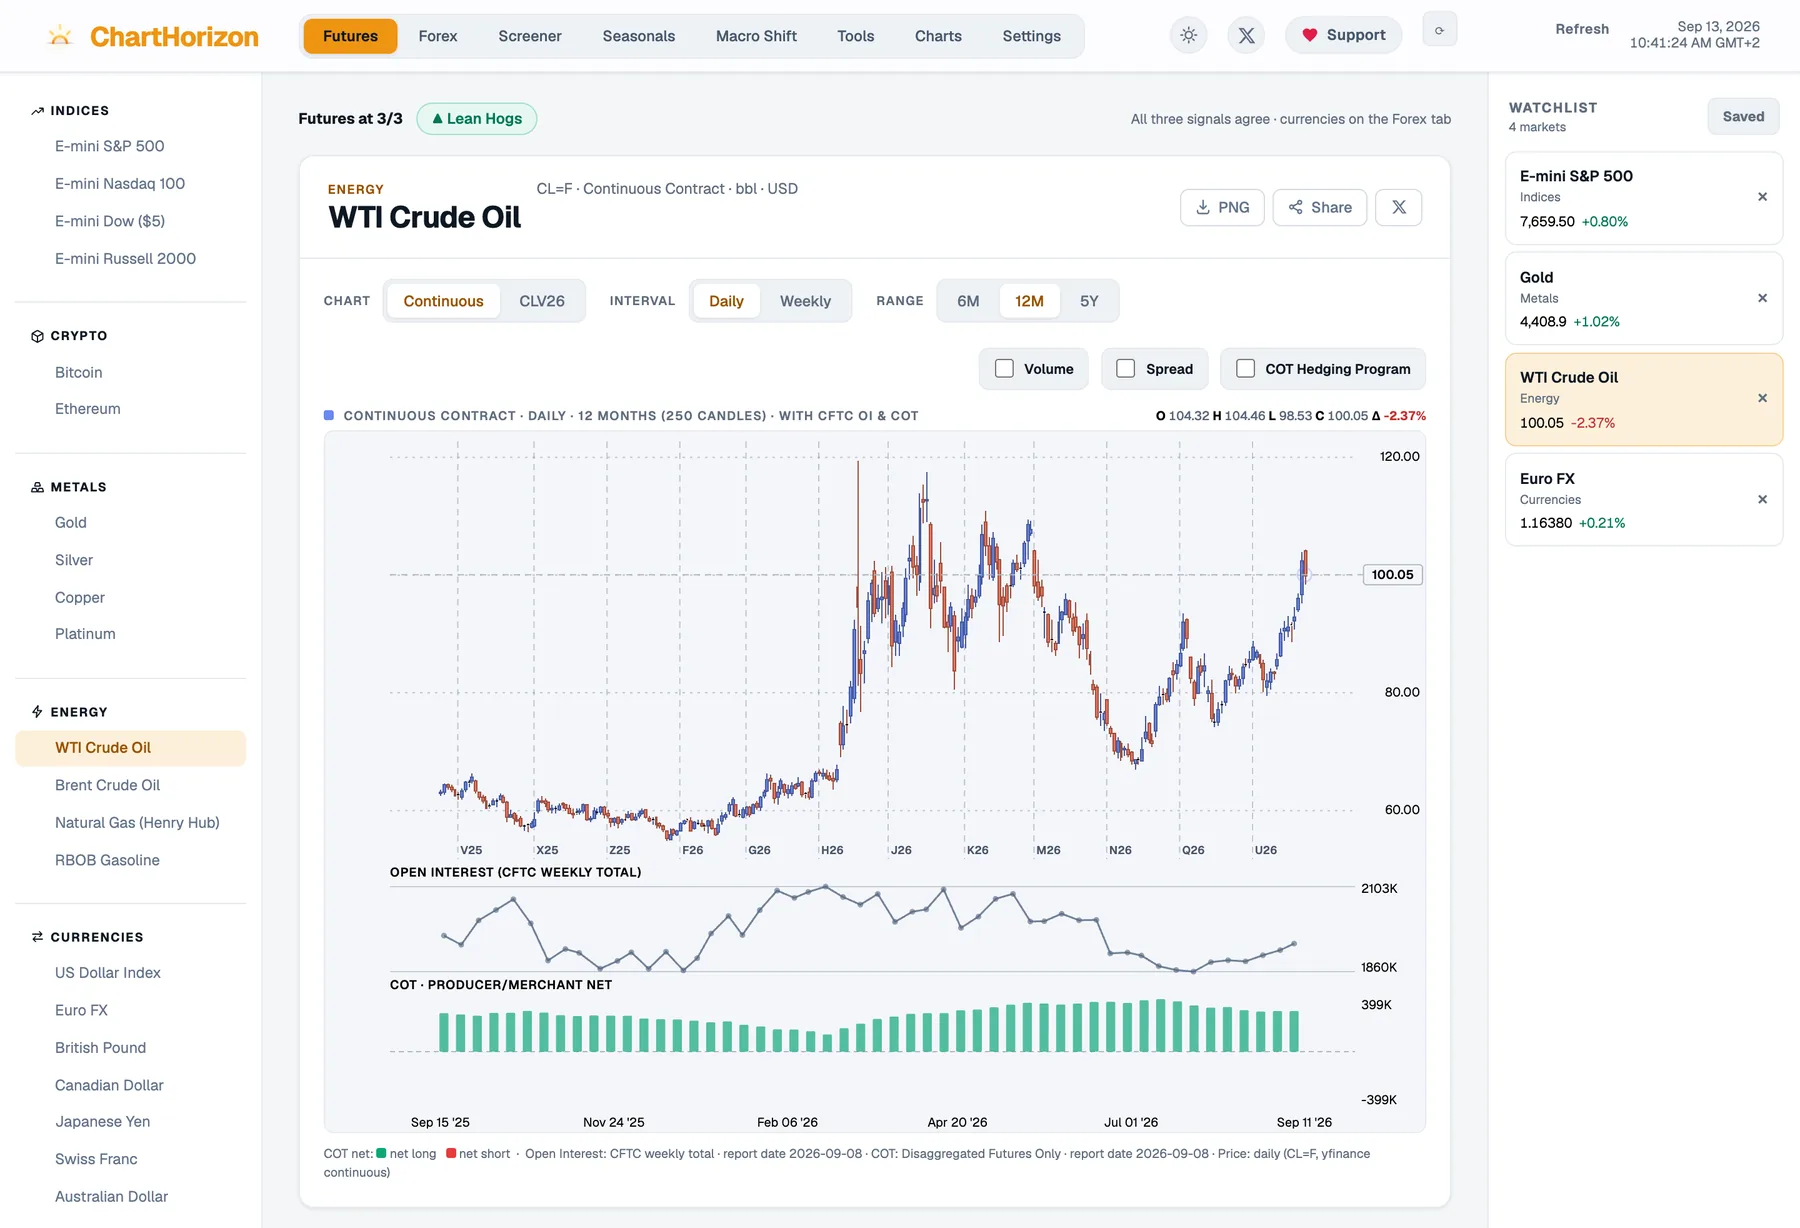Remove Euro FX from watchlist
This screenshot has height=1228, width=1800.
1762,499
